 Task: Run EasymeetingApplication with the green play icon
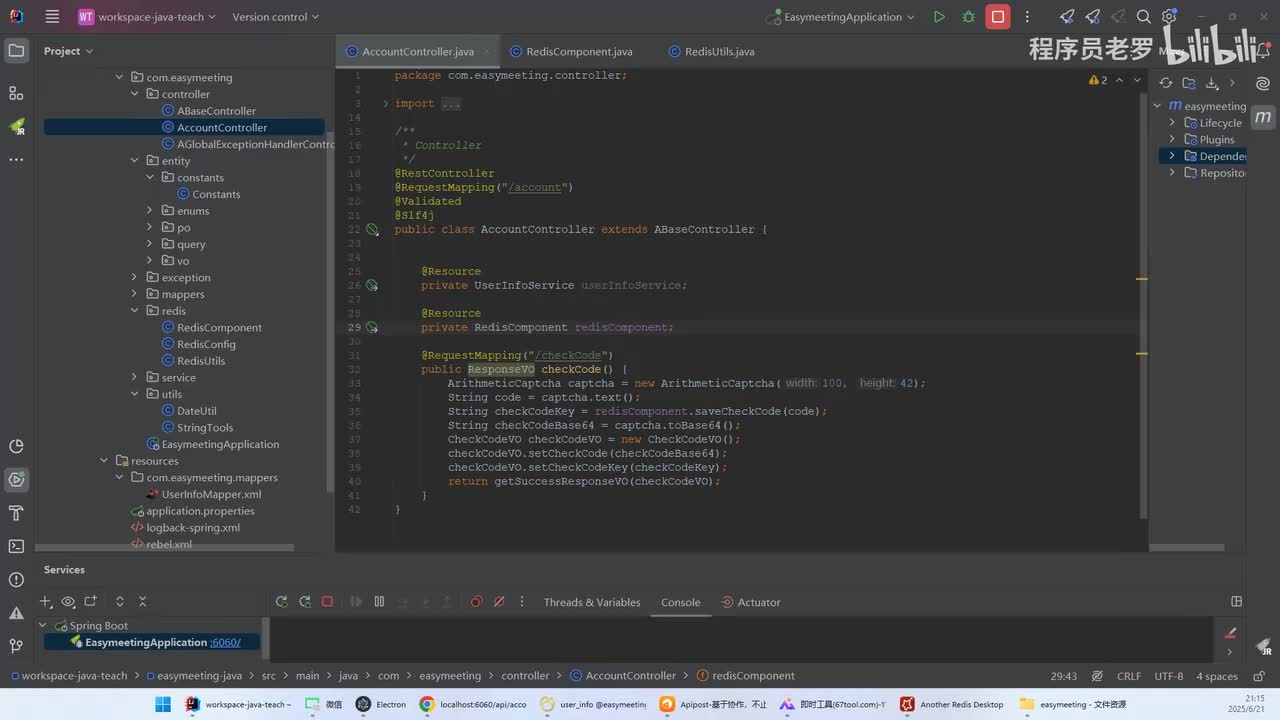pos(938,17)
